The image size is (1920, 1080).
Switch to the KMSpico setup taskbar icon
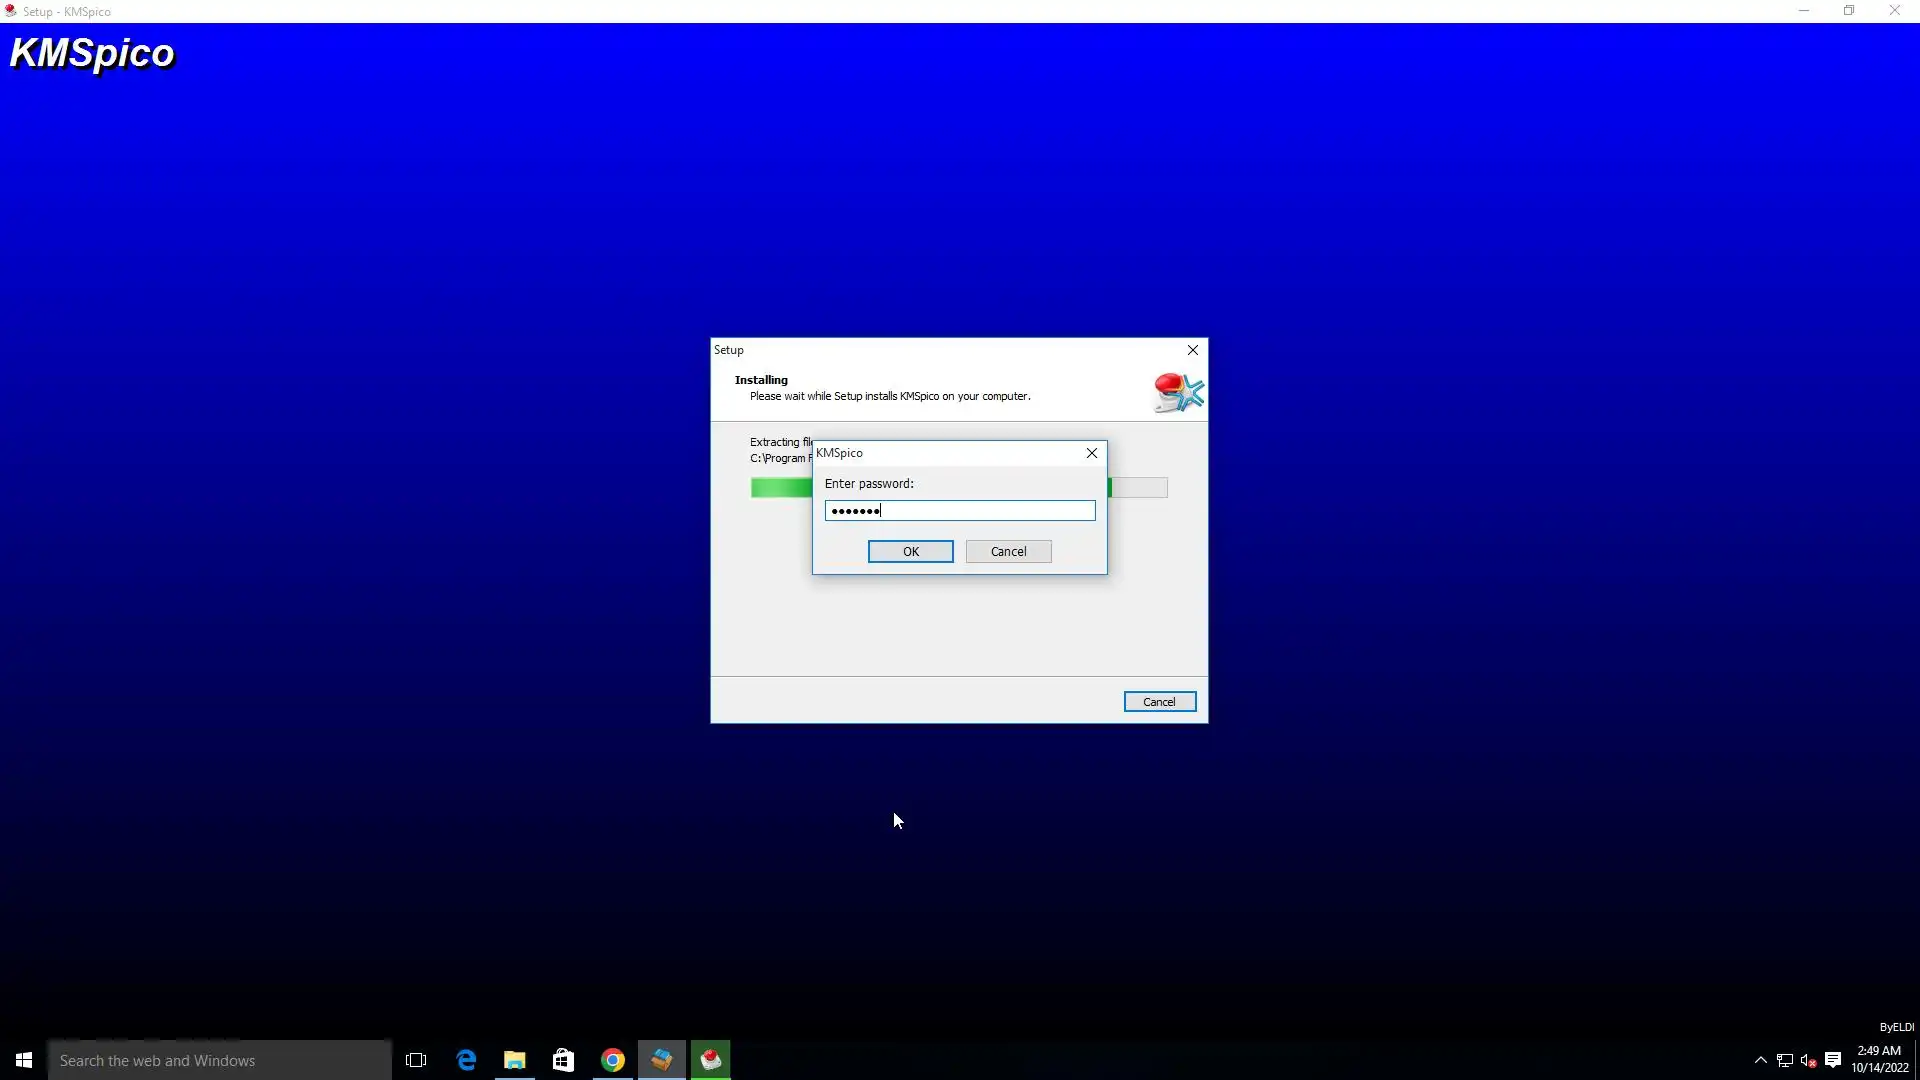click(711, 1060)
